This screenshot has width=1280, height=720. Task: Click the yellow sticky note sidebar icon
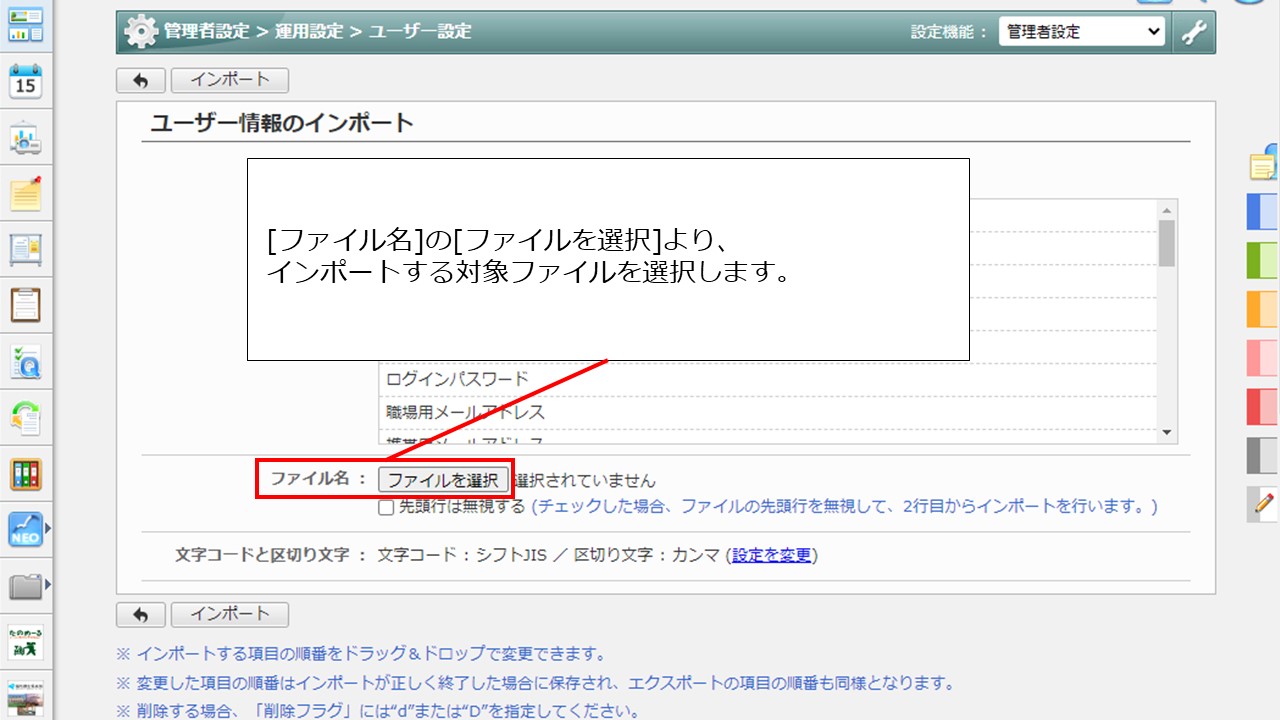pyautogui.click(x=26, y=194)
